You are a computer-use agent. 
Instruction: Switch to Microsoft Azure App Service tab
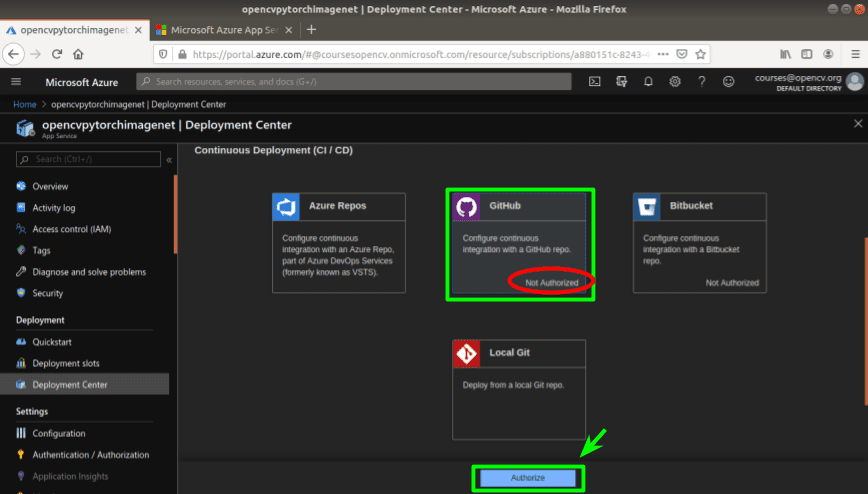(224, 30)
